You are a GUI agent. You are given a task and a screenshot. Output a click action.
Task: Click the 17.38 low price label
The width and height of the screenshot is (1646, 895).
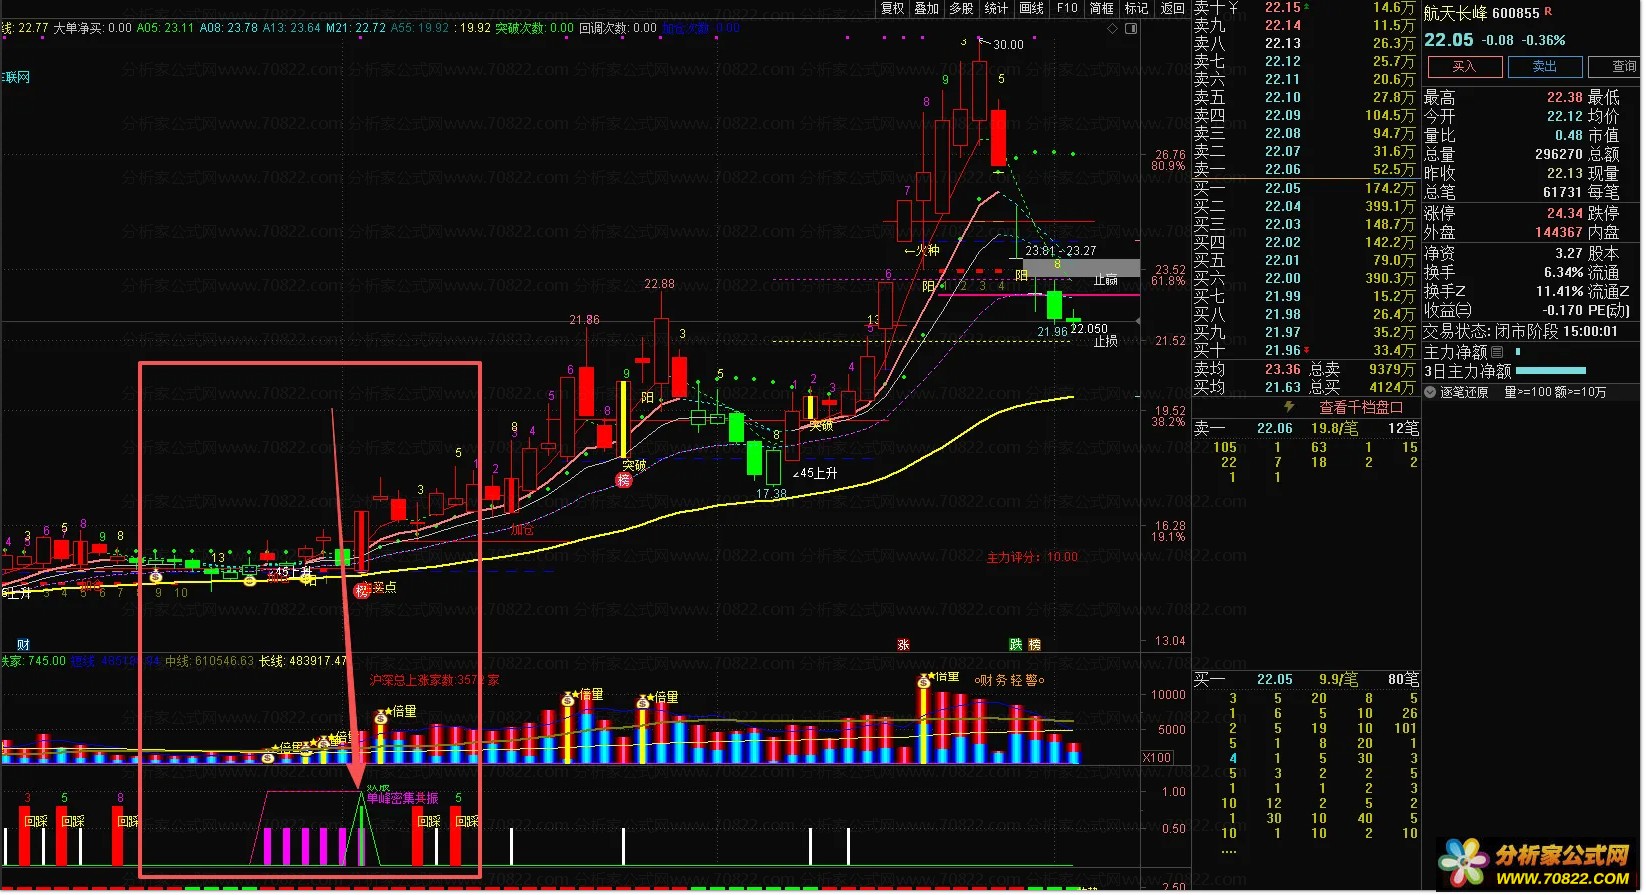click(771, 494)
